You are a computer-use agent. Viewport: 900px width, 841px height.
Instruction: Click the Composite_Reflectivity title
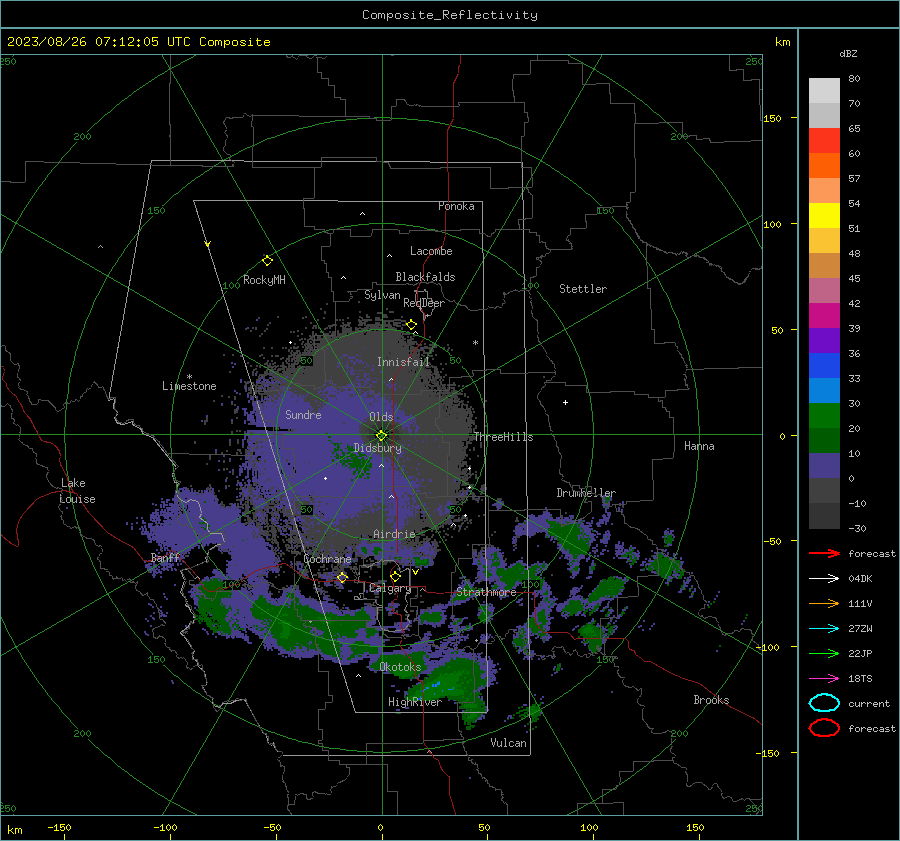pyautogui.click(x=450, y=15)
